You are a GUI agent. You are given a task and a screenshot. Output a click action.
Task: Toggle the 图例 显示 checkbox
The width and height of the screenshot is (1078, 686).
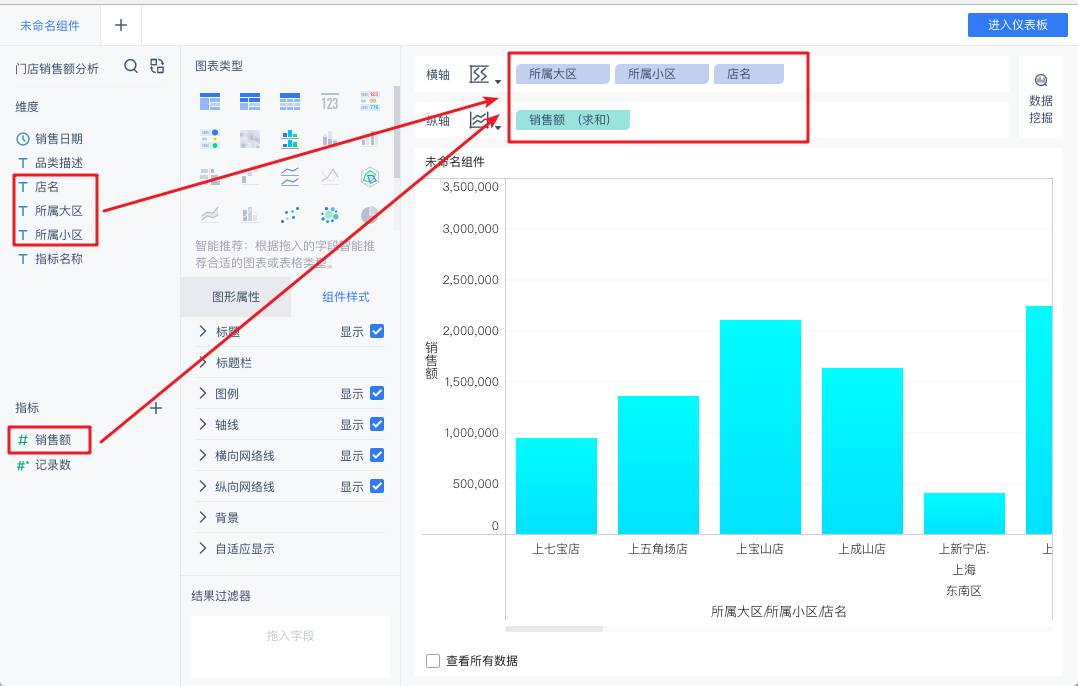[x=377, y=393]
